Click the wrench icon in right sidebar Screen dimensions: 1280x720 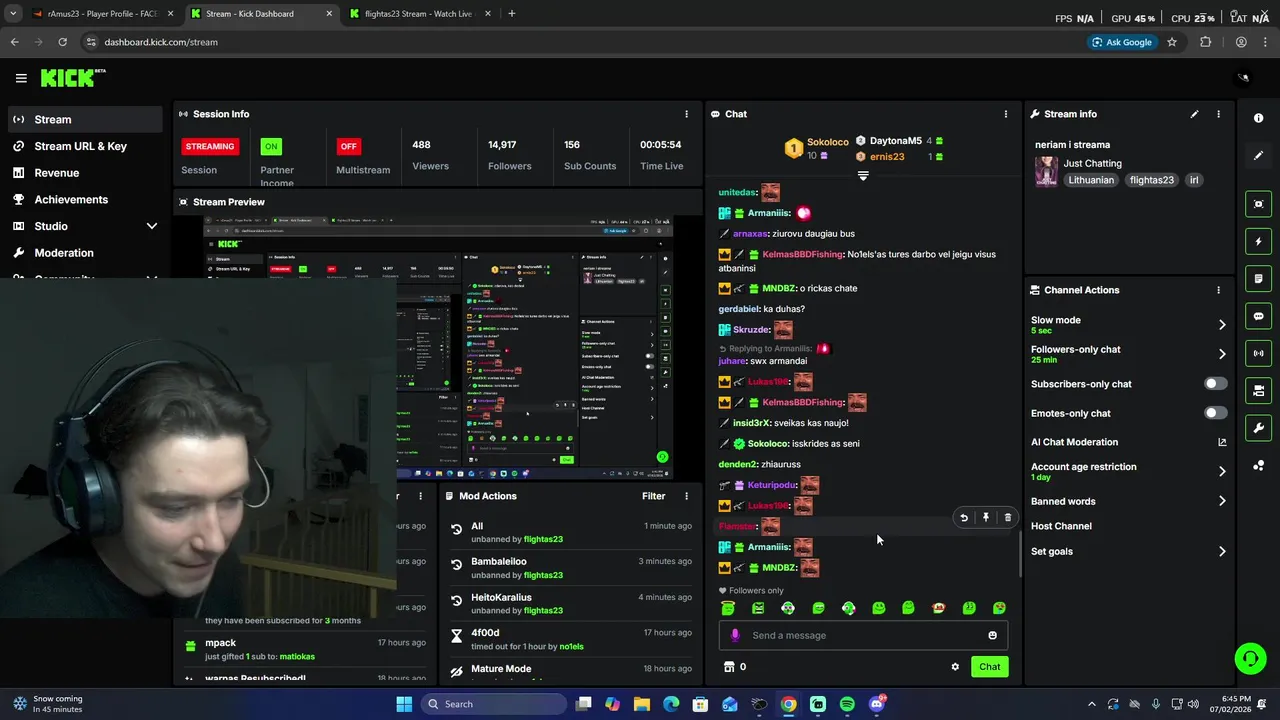(1258, 428)
